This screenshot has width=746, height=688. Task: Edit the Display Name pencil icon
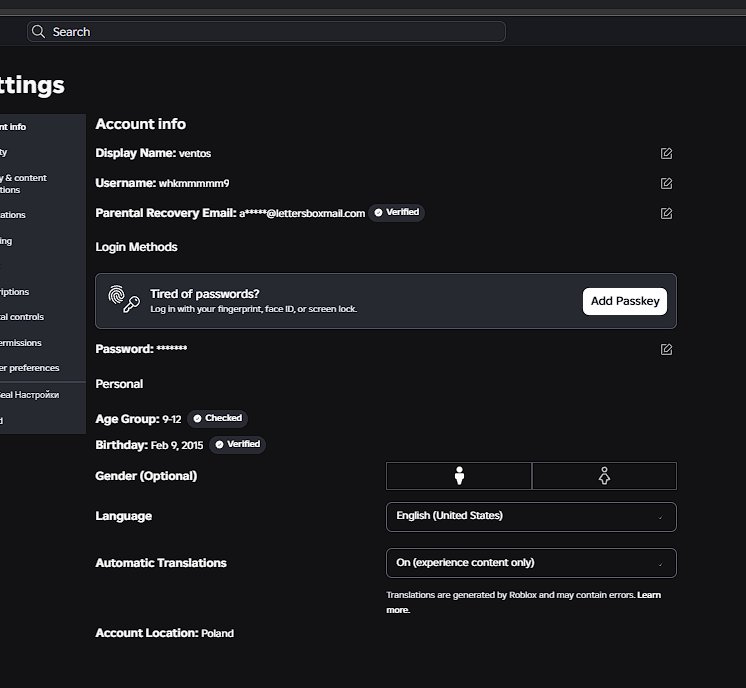pos(666,153)
